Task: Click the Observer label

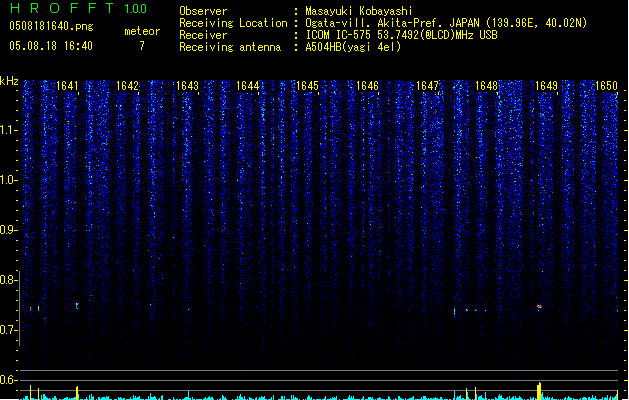Action: click(203, 11)
